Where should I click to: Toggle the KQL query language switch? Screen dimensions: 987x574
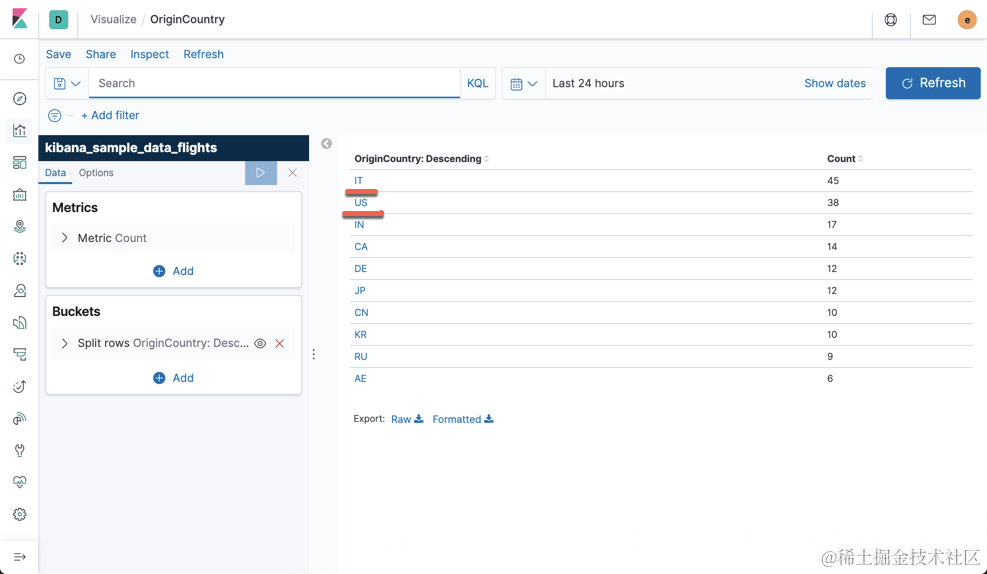(478, 83)
